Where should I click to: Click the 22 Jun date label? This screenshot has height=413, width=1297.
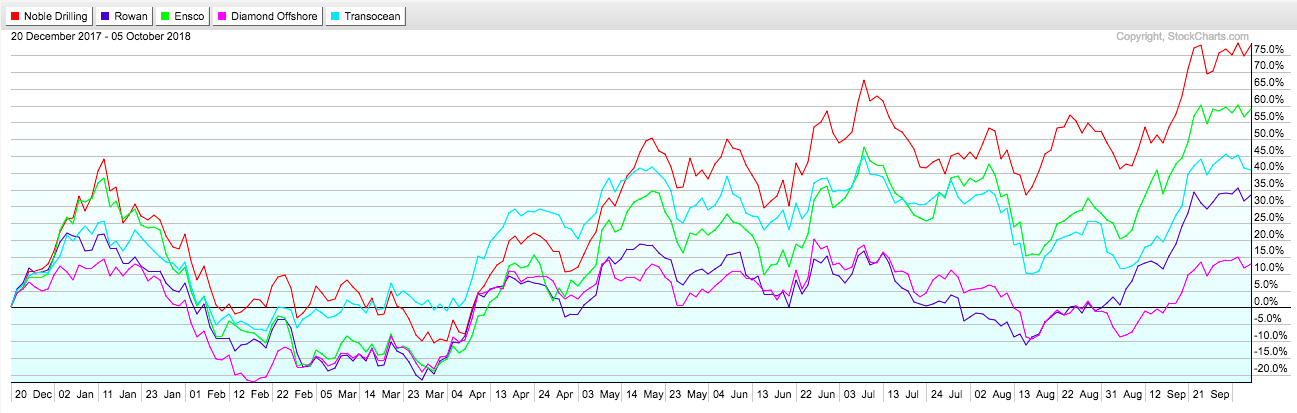coord(816,395)
